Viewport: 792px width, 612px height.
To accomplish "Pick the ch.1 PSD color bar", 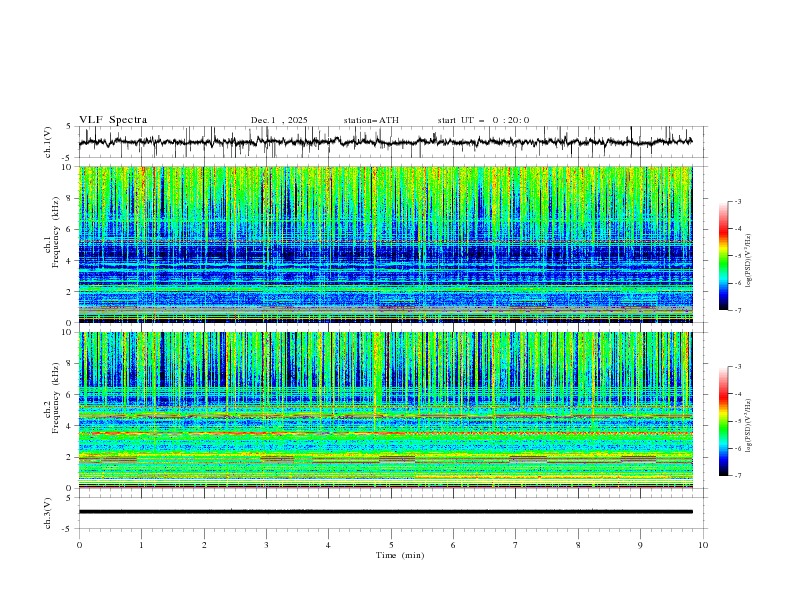I will click(723, 256).
